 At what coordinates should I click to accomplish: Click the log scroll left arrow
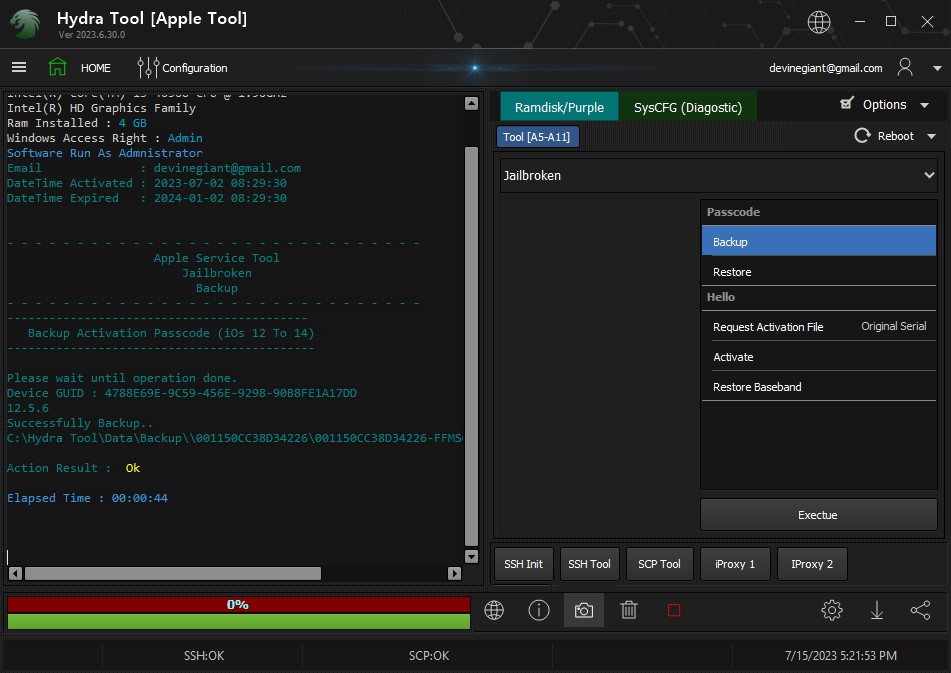coord(16,573)
